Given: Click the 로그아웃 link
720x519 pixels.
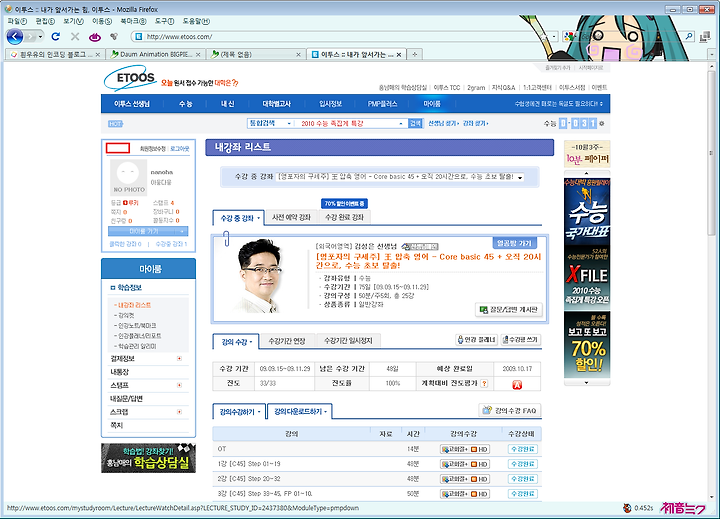Looking at the screenshot, I should [180, 149].
